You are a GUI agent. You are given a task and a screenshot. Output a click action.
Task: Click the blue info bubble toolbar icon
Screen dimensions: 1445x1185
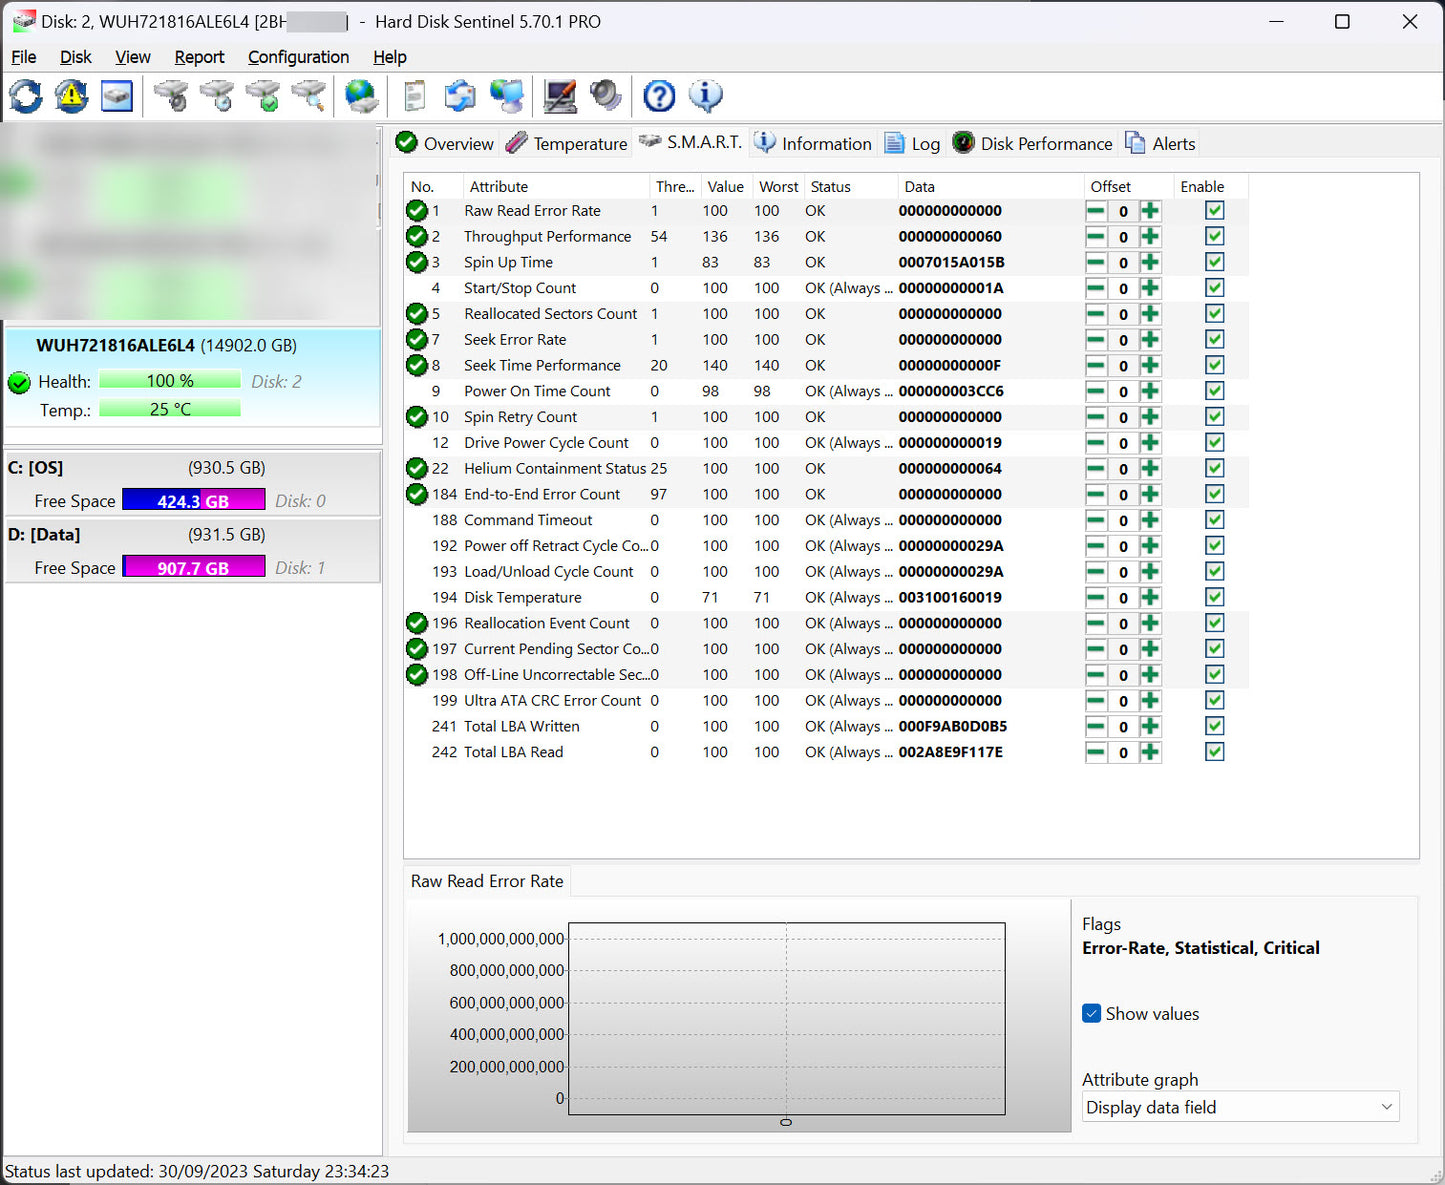705,97
